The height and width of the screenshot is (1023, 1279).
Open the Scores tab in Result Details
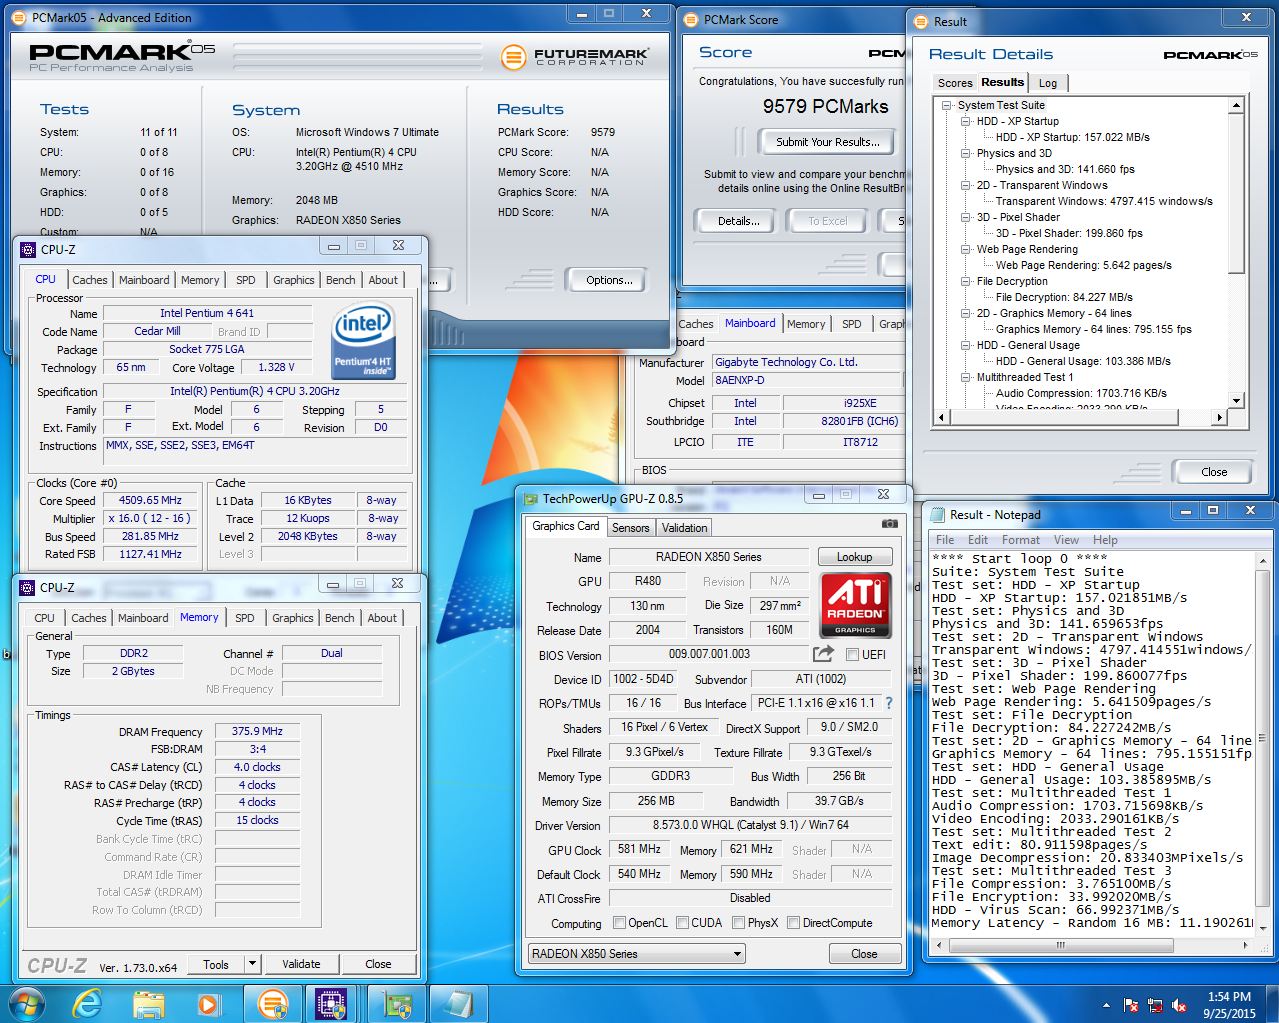pos(955,83)
